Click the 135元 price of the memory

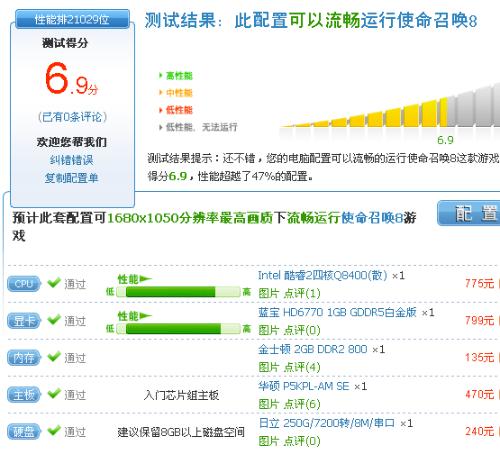(x=479, y=358)
